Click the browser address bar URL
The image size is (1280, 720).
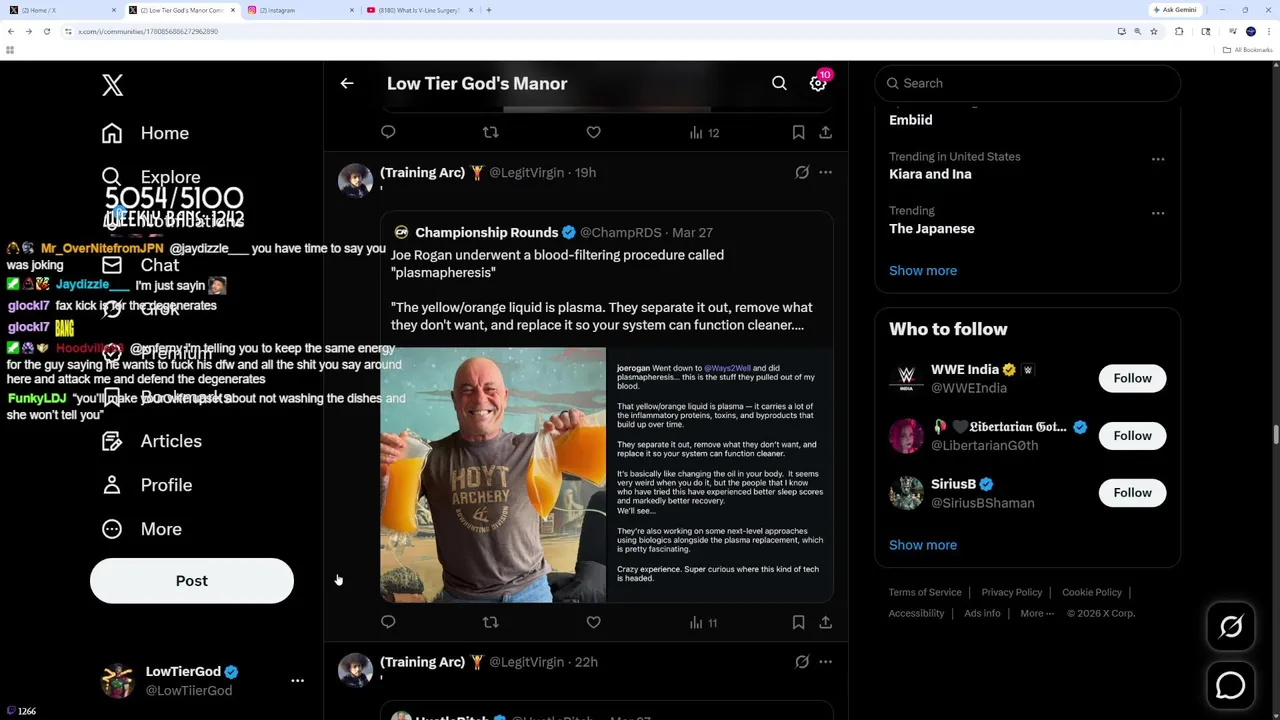tap(148, 31)
